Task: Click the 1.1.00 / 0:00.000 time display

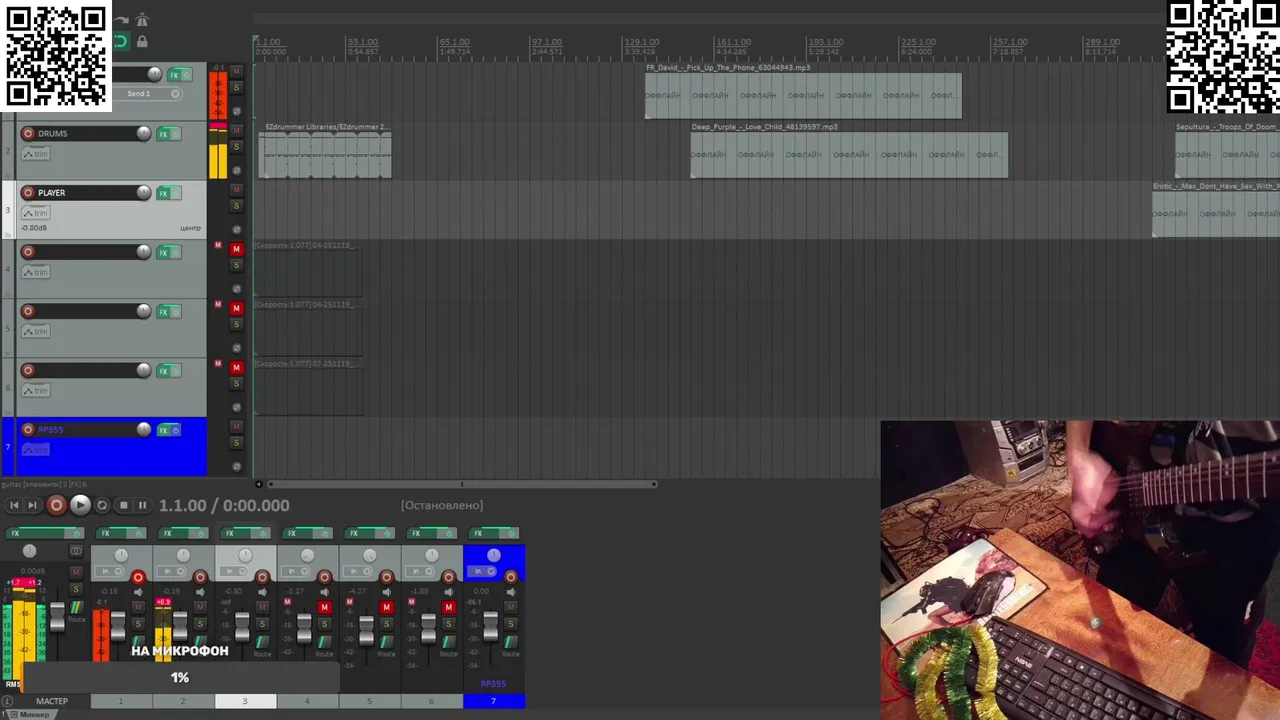Action: point(224,505)
